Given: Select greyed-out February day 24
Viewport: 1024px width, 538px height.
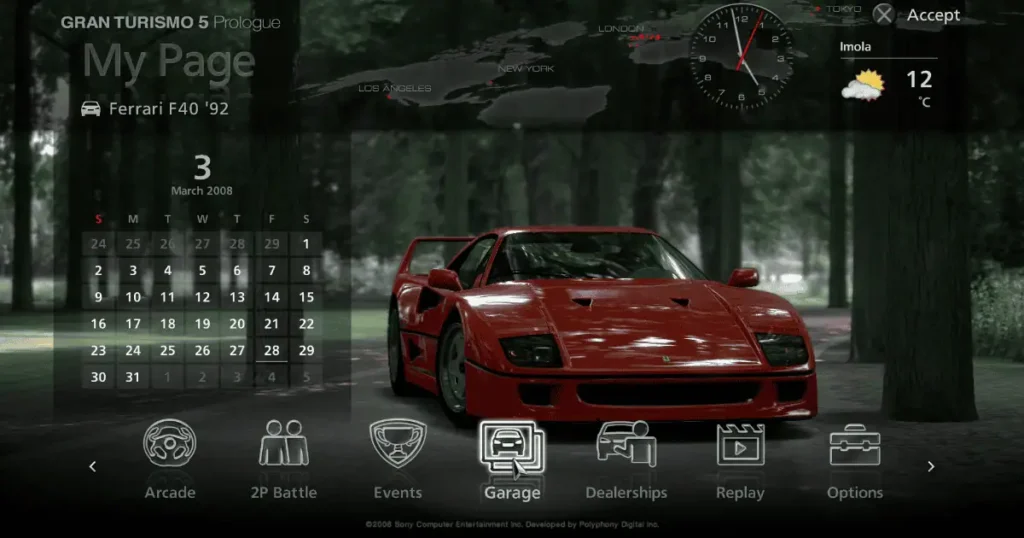Looking at the screenshot, I should pos(99,244).
